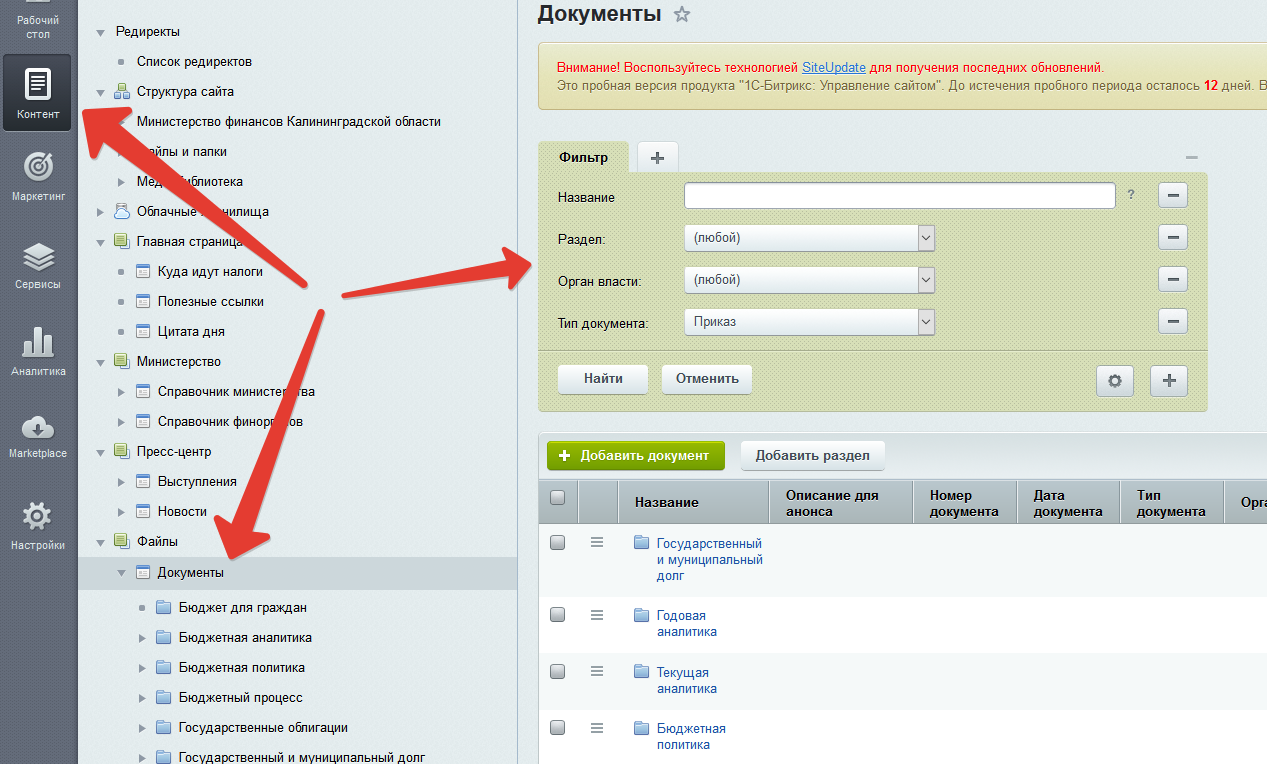Remove the Название filter field

click(x=1172, y=195)
